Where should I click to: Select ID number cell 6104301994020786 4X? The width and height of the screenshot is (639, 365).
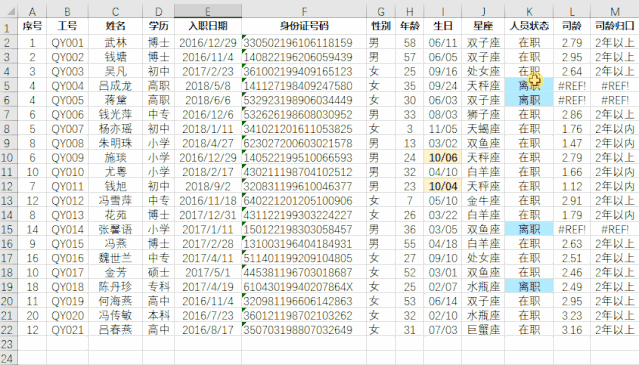[x=304, y=287]
